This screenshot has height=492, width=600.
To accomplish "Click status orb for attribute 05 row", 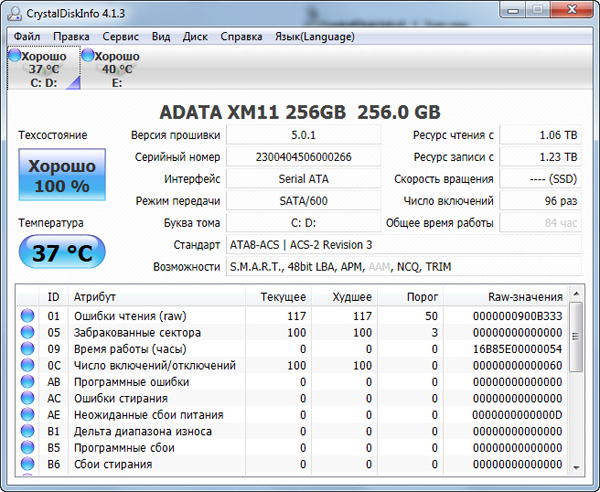I will click(27, 332).
